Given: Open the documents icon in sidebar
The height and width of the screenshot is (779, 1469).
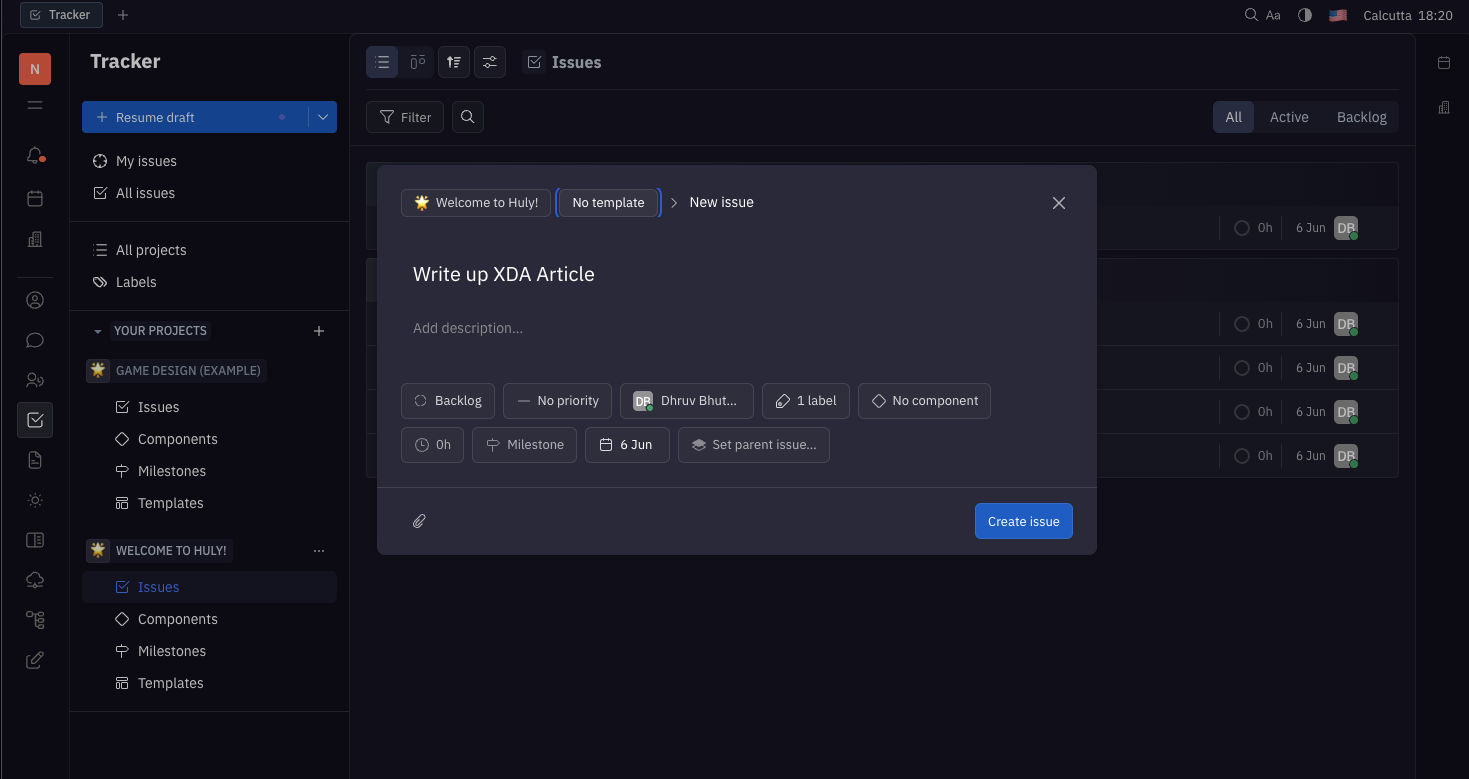Looking at the screenshot, I should pyautogui.click(x=35, y=460).
